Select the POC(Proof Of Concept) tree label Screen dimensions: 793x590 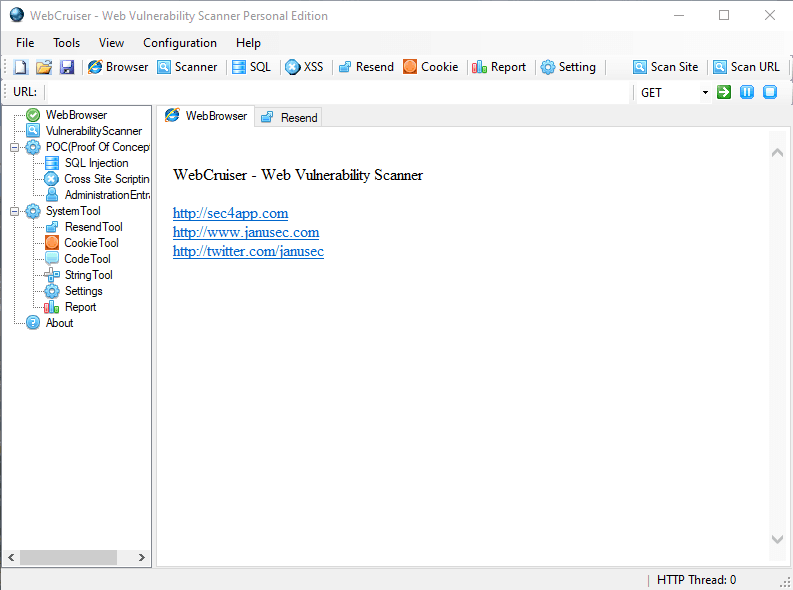click(x=98, y=147)
